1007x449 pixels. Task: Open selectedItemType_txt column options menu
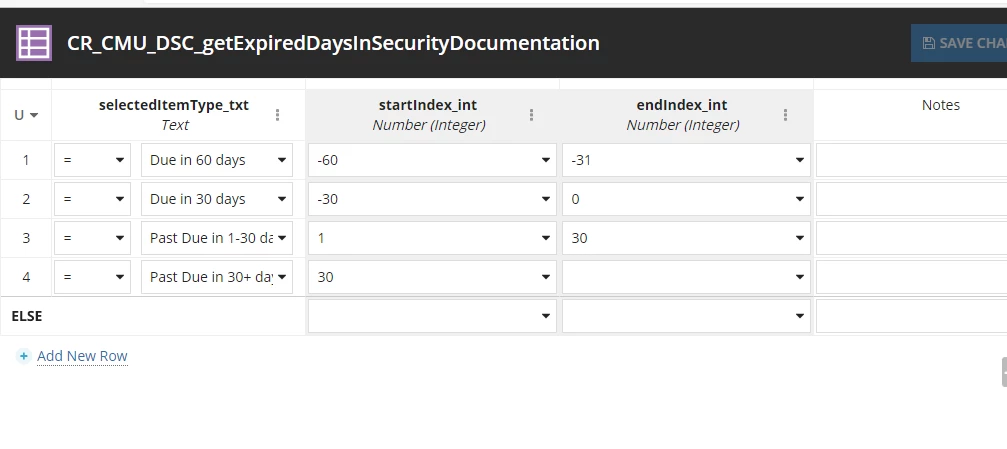click(x=277, y=115)
